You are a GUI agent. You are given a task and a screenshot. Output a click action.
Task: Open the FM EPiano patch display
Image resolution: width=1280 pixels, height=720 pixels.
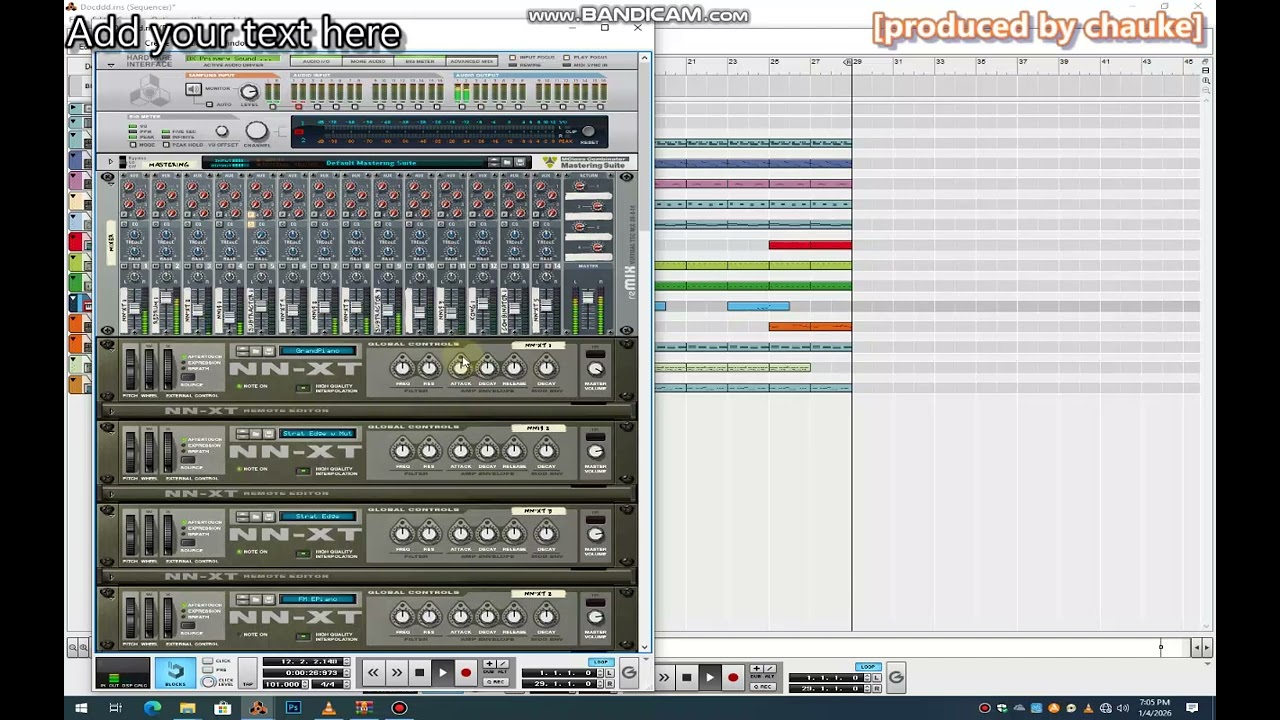click(x=318, y=600)
